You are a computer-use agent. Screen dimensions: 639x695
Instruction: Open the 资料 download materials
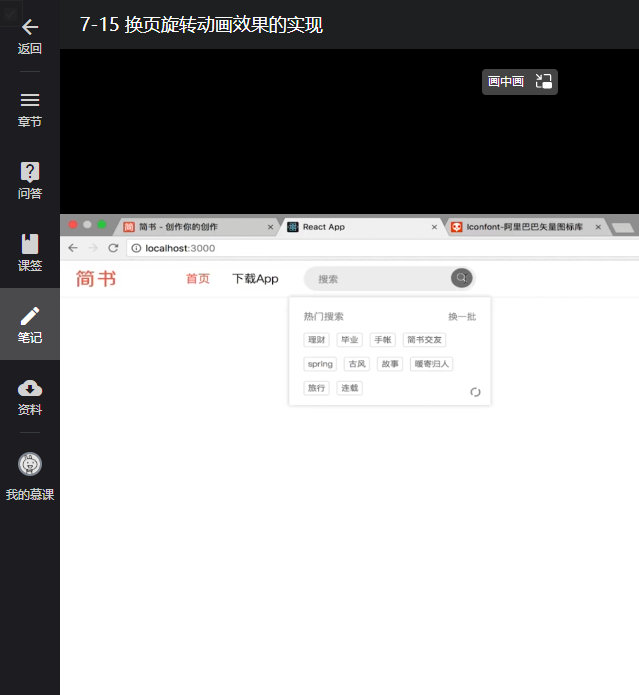[30, 397]
